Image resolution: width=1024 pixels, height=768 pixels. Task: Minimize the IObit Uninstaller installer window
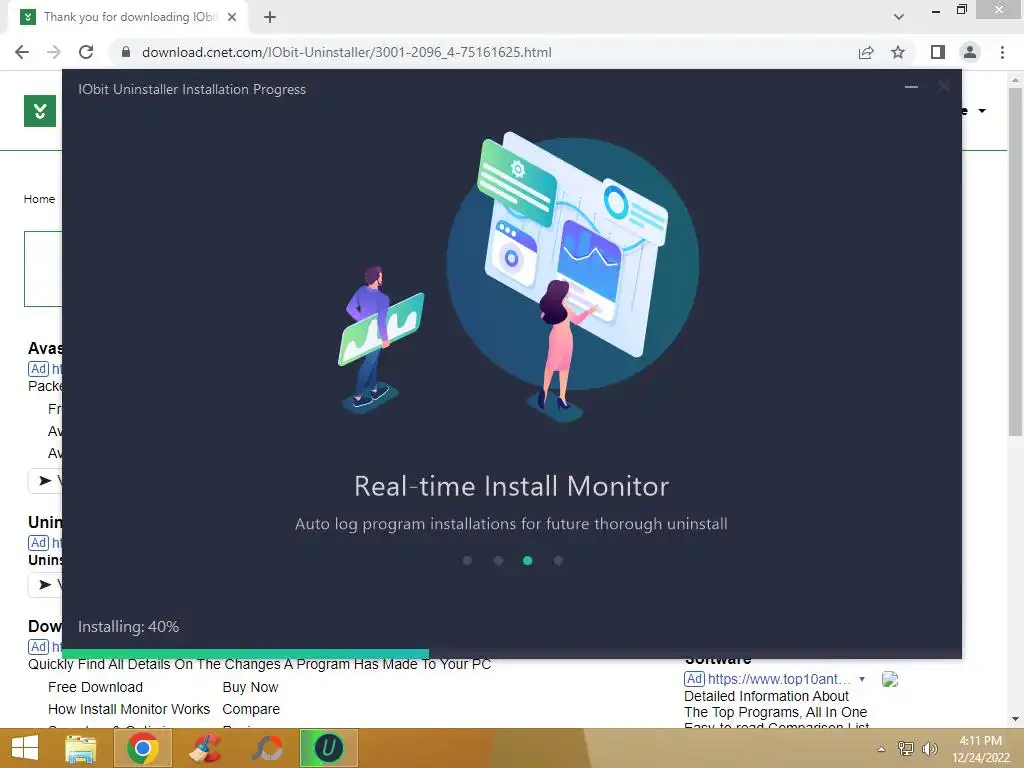coord(911,87)
